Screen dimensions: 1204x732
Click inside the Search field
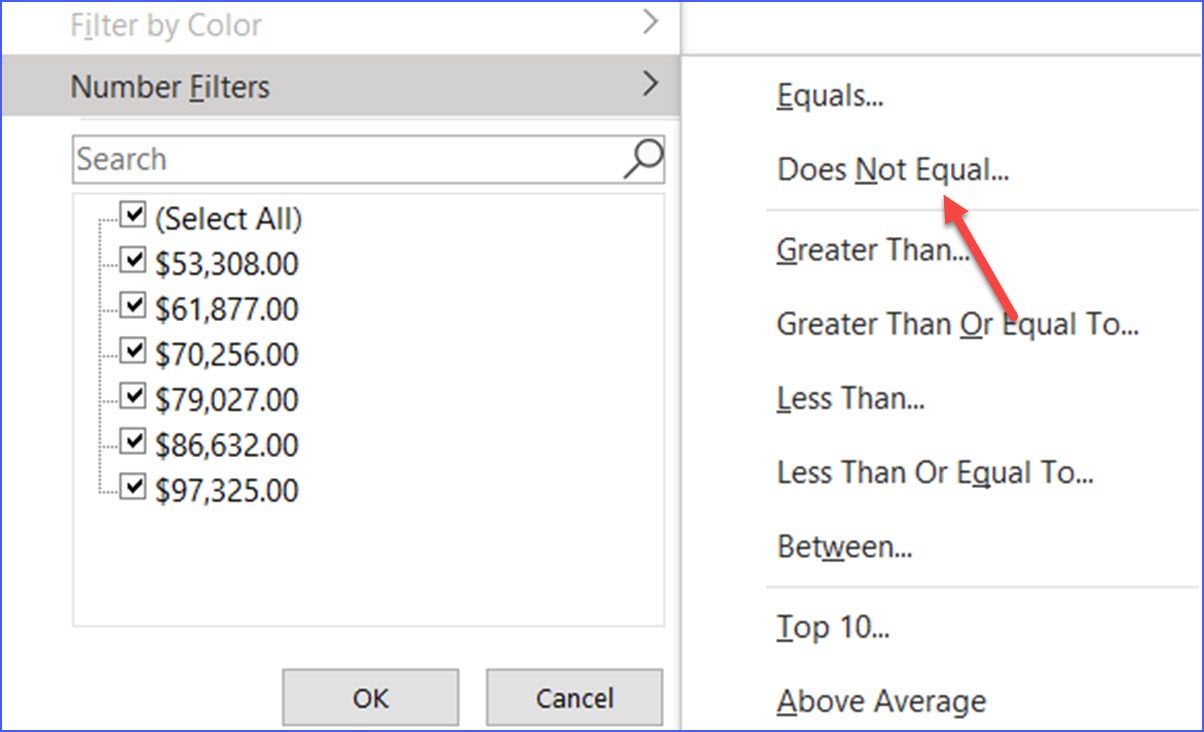click(300, 158)
